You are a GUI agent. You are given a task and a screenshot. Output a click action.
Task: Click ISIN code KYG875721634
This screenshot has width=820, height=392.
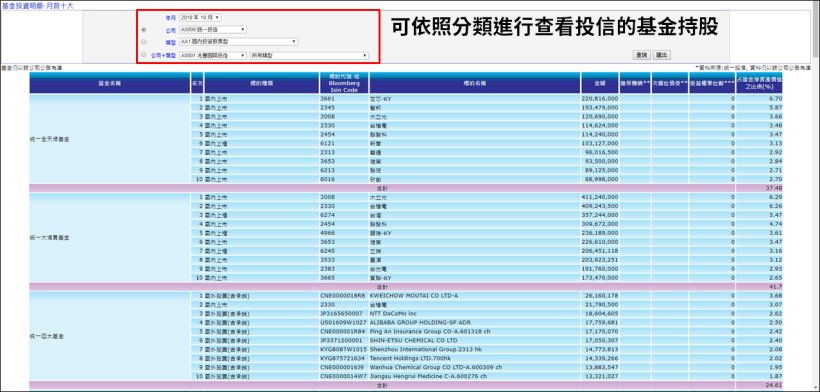[x=343, y=359]
